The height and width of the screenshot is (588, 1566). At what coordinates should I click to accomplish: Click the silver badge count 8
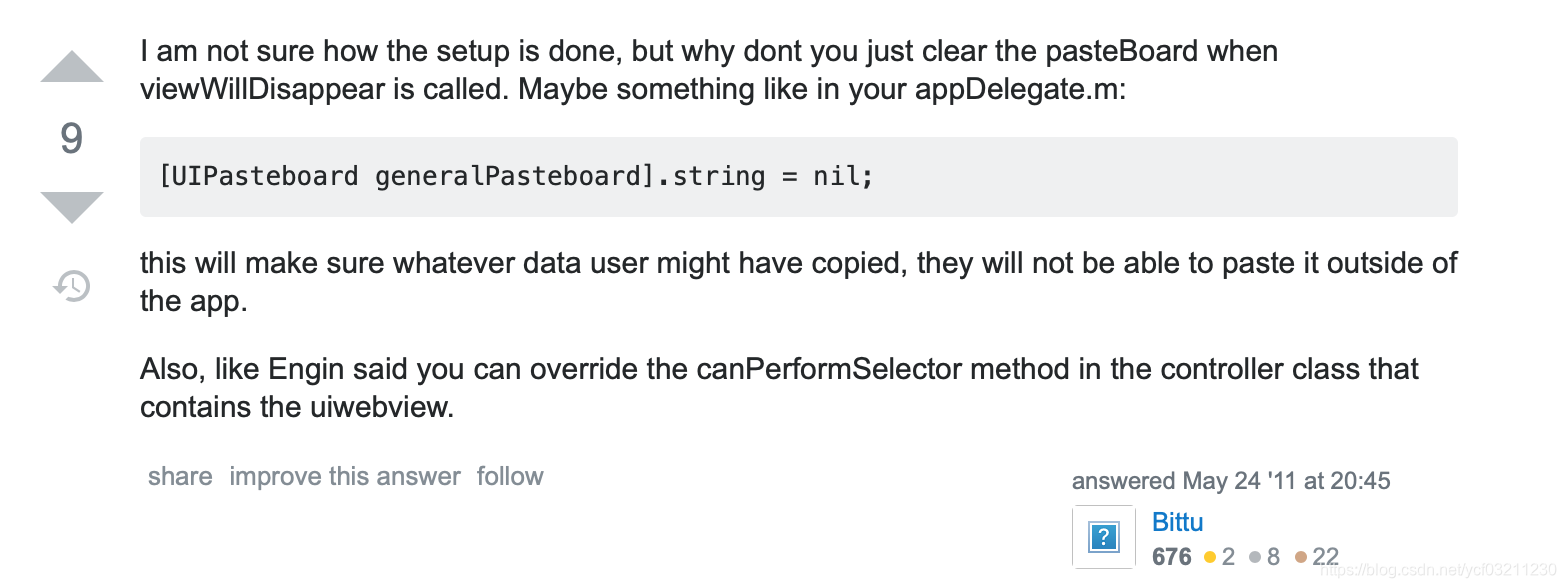pyautogui.click(x=1273, y=557)
